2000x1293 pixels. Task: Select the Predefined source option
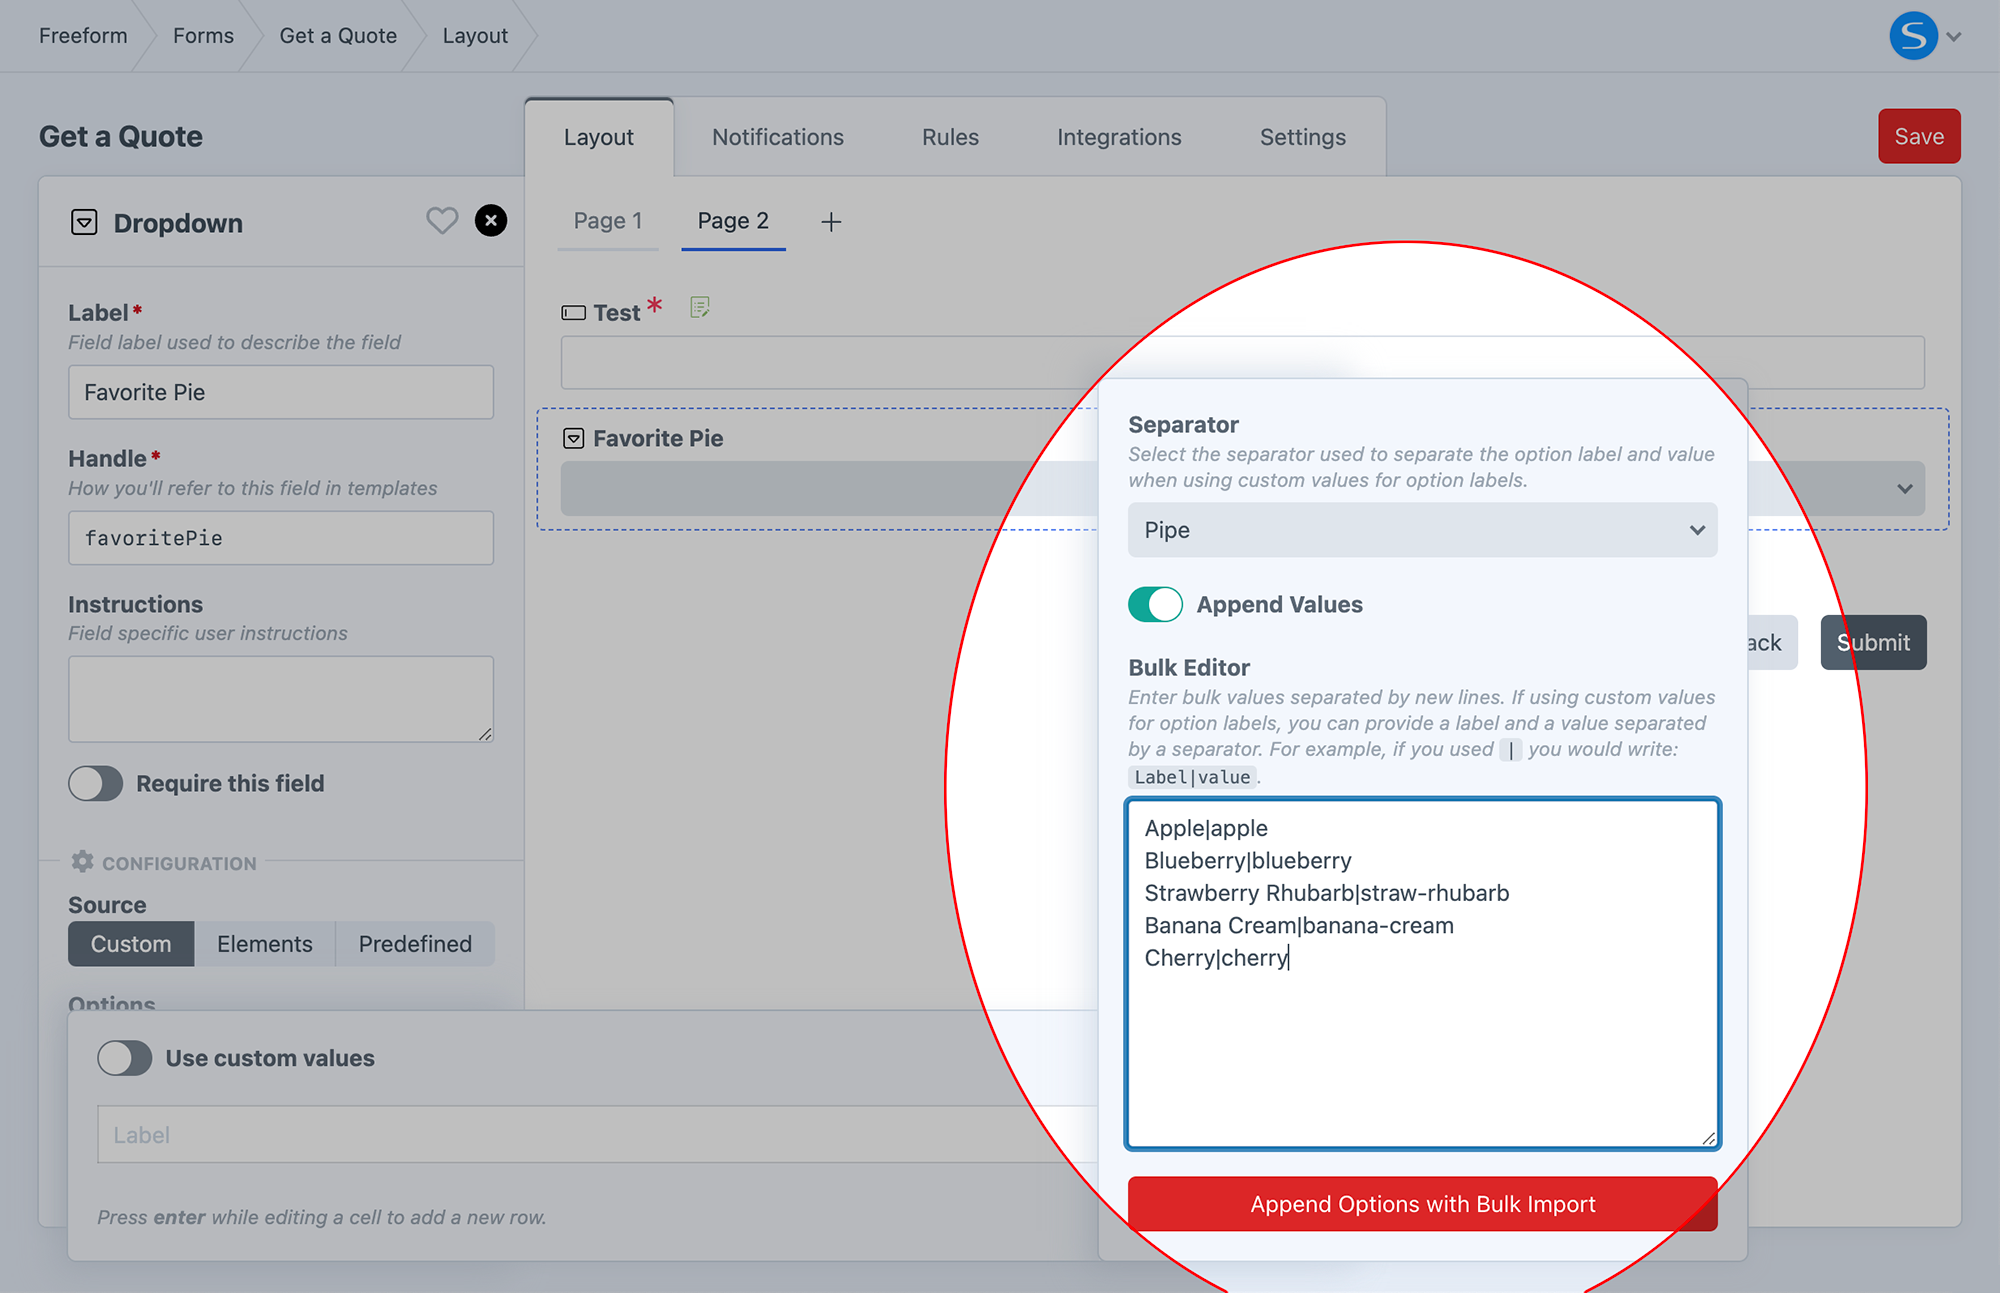pyautogui.click(x=414, y=943)
